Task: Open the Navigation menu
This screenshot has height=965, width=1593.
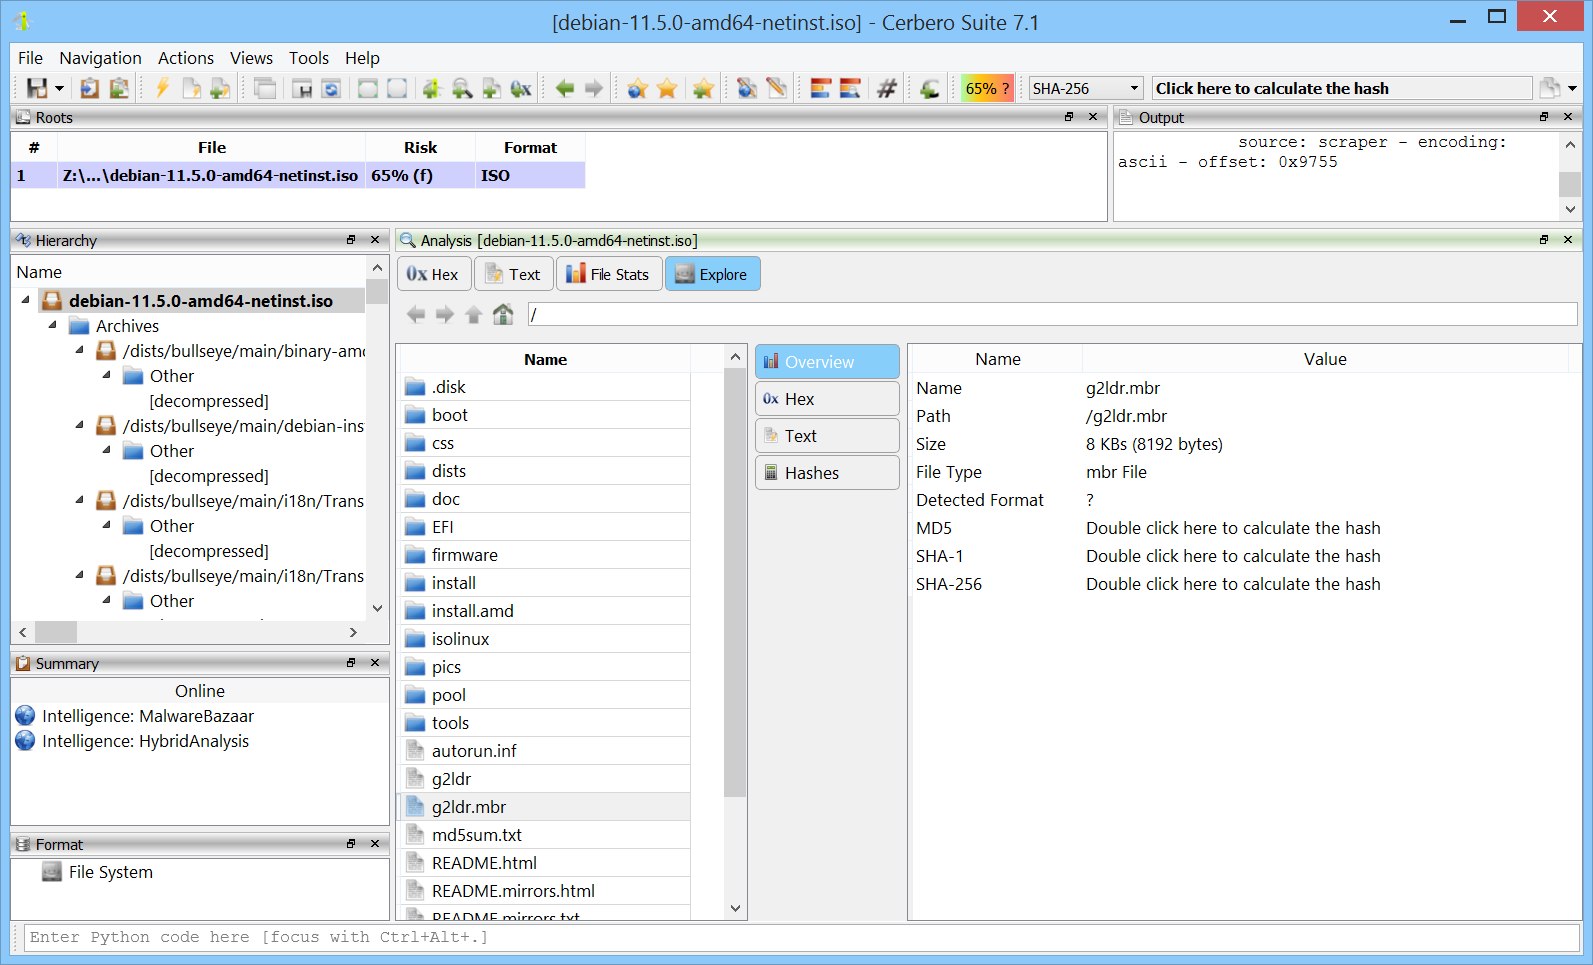Action: tap(100, 58)
